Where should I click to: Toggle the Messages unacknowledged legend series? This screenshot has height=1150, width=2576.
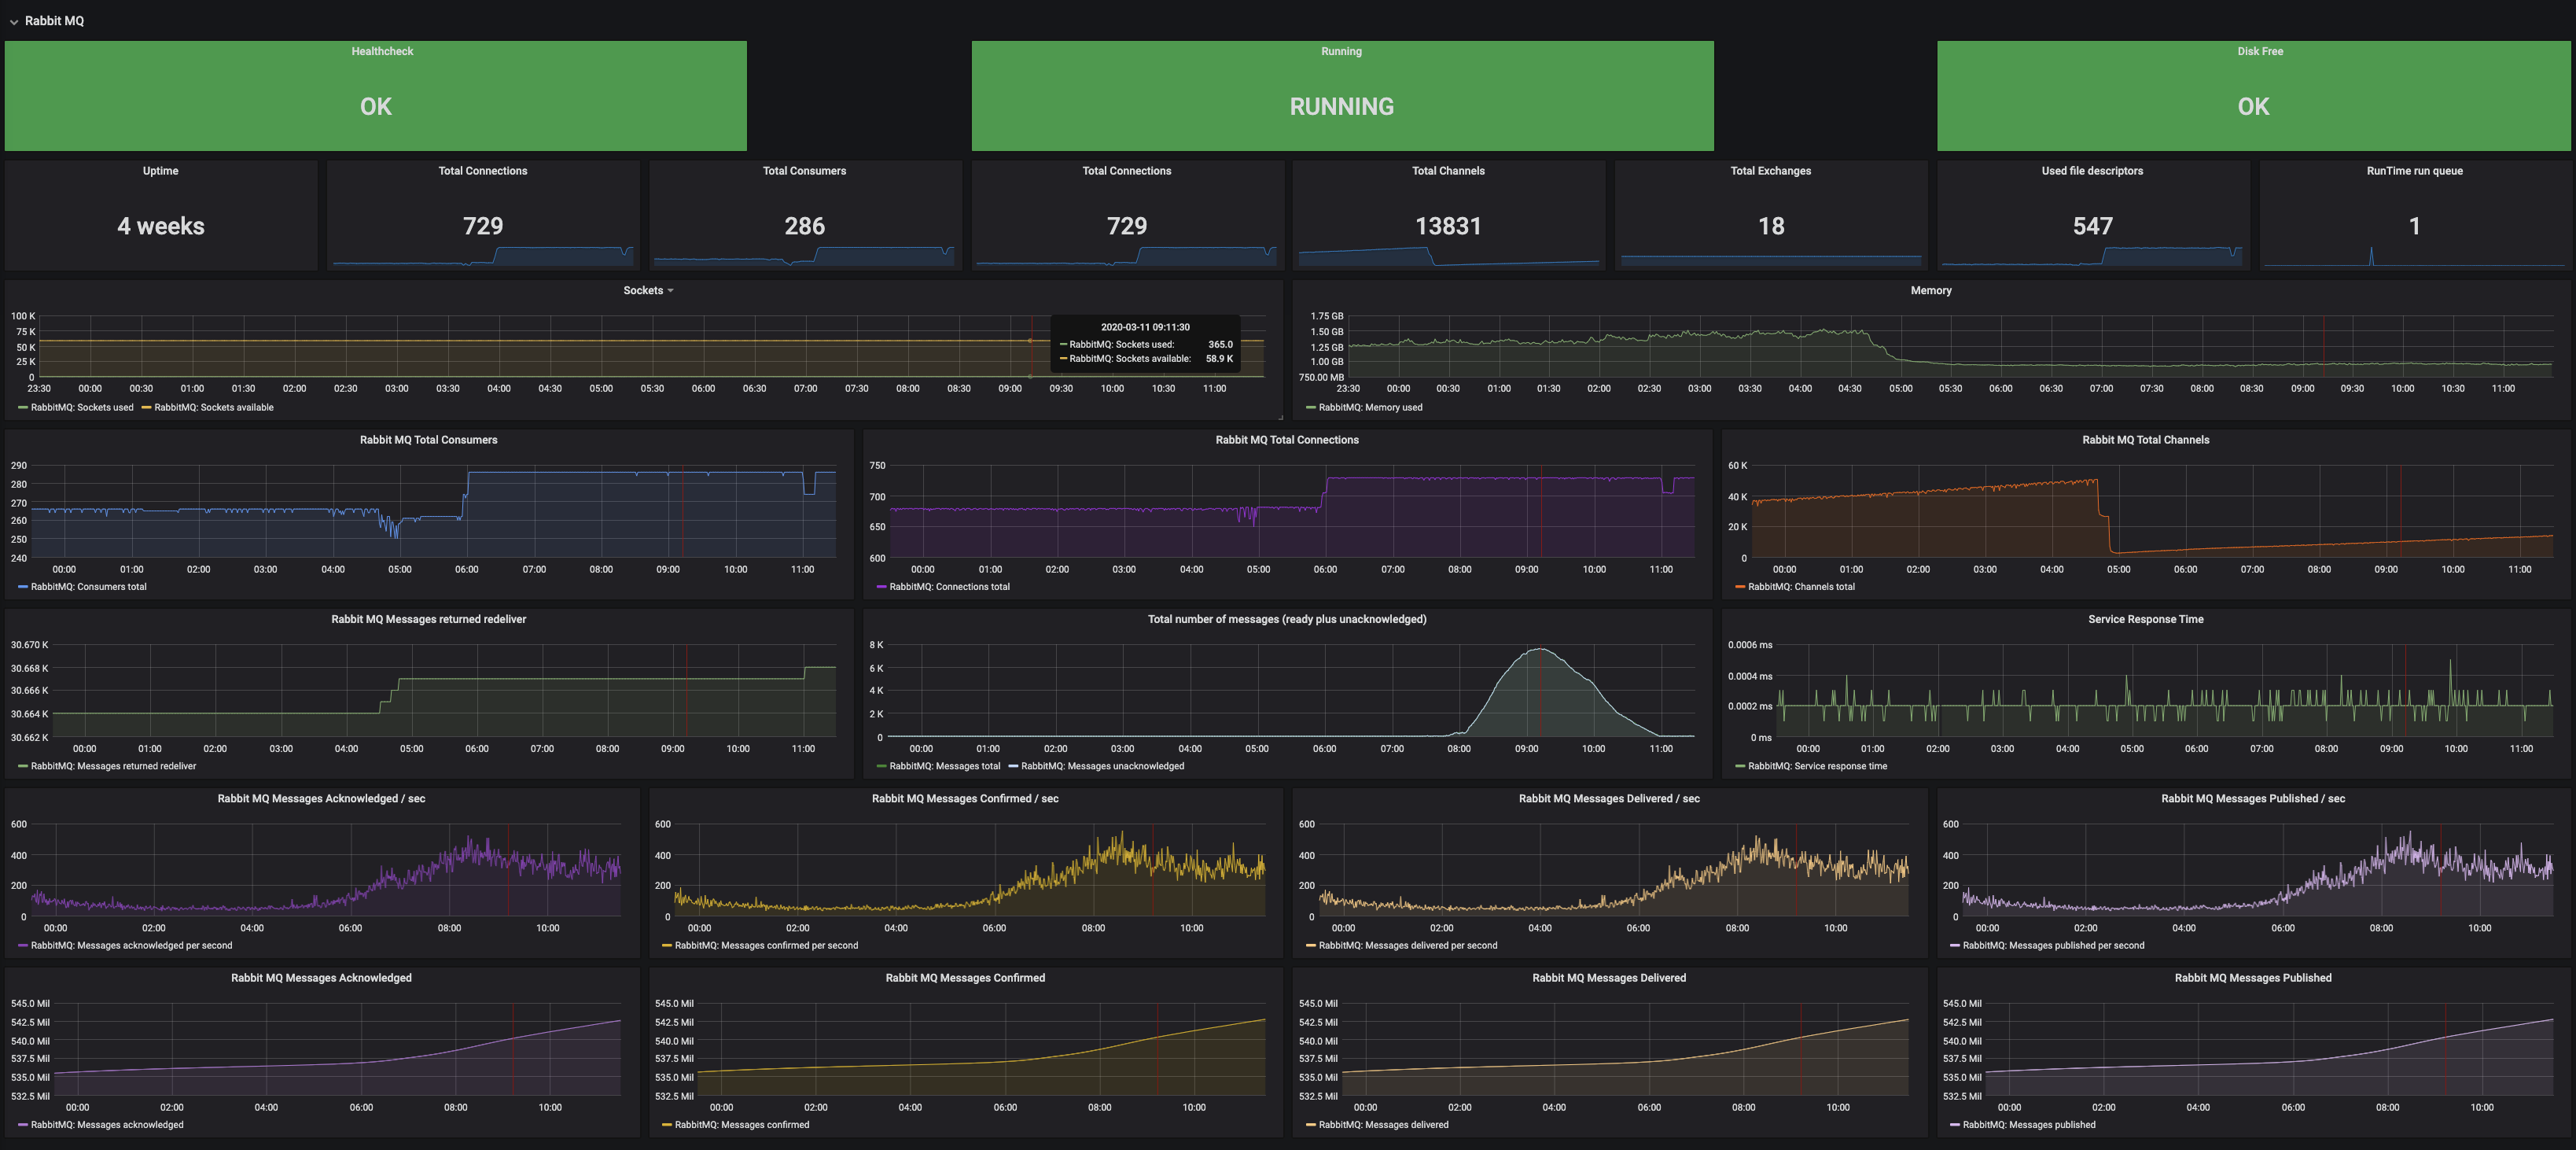click(x=1101, y=766)
